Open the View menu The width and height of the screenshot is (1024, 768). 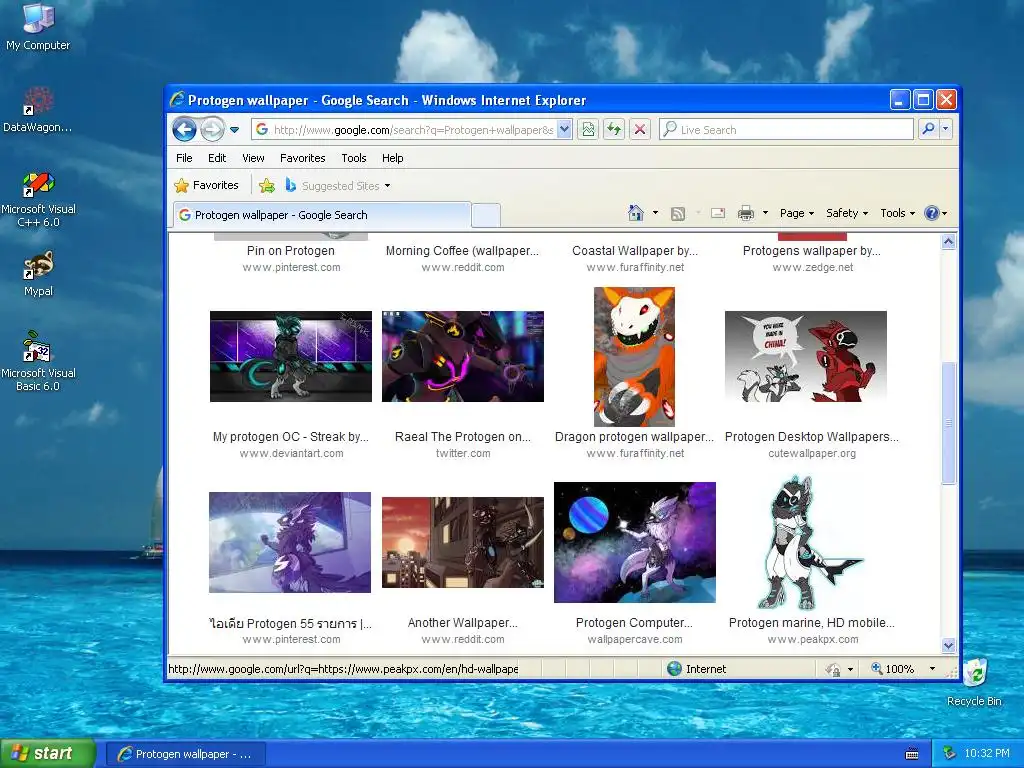(x=253, y=158)
